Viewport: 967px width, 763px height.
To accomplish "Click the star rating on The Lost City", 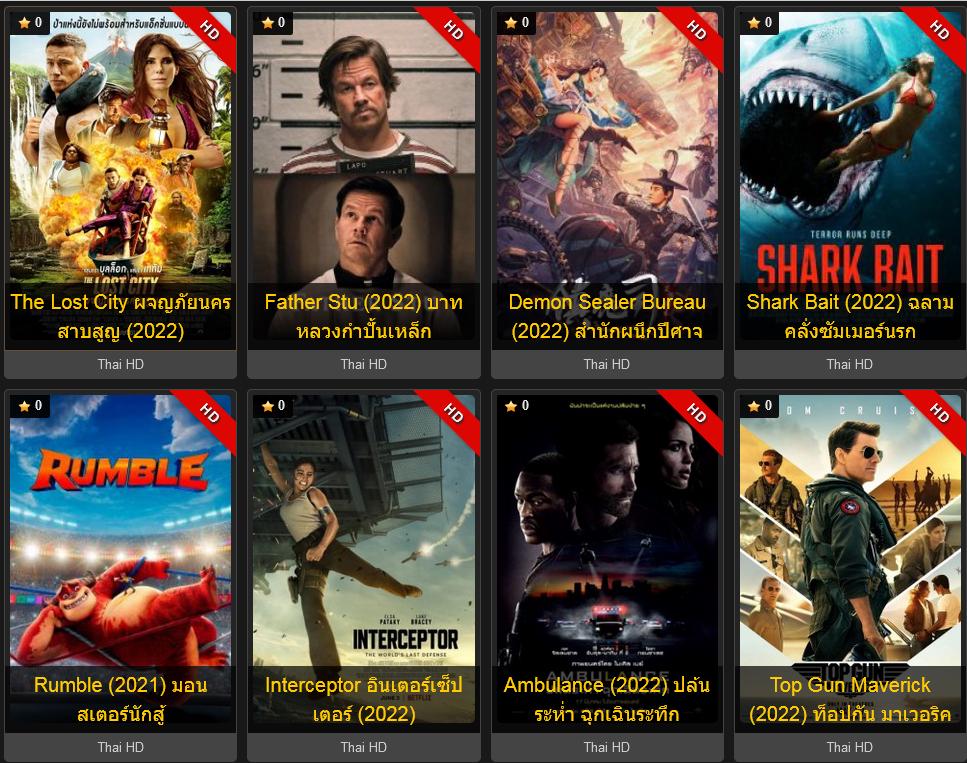I will click(30, 23).
